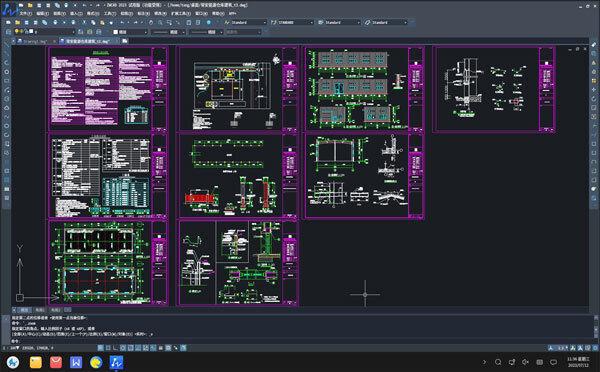
Task: Toggle Polar tracking in status bar
Action: pos(123,348)
